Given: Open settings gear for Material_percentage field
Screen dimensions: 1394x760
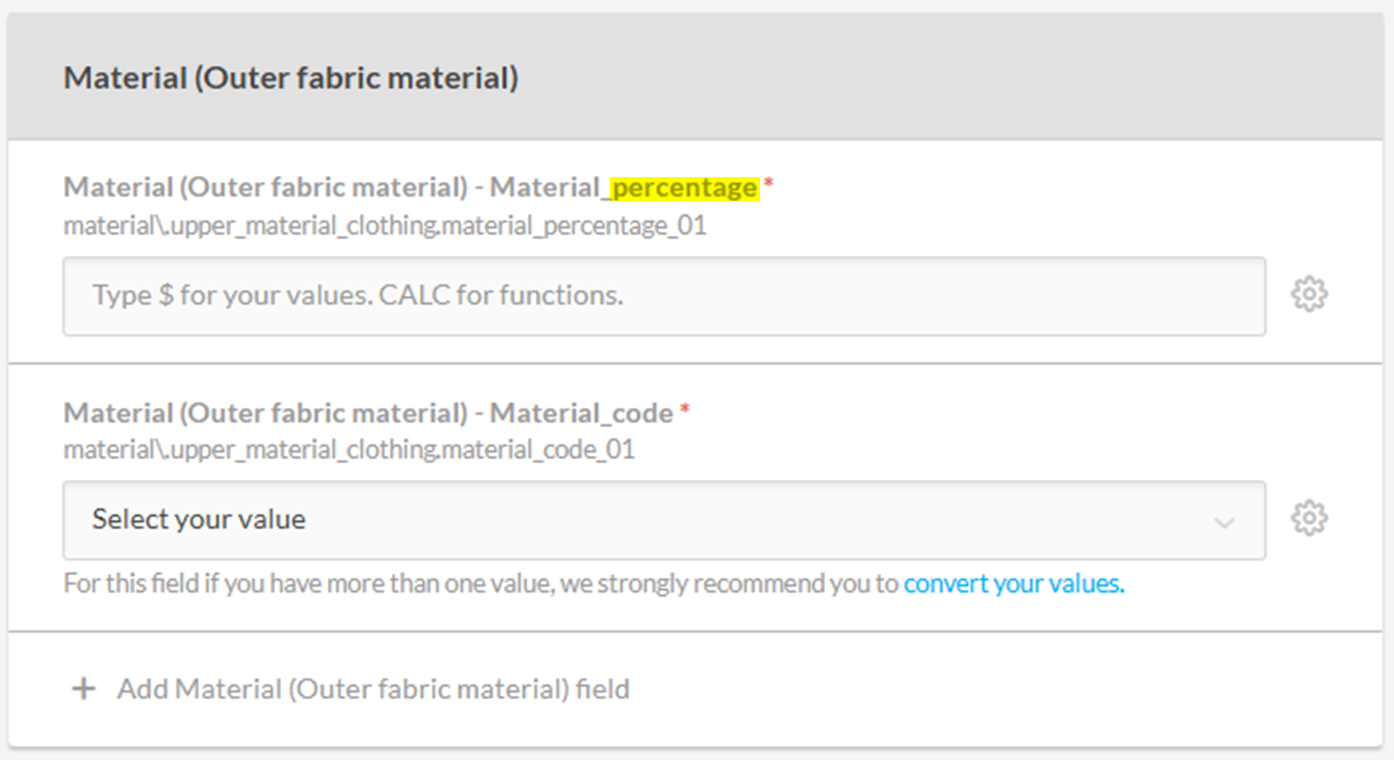Looking at the screenshot, I should tap(1309, 295).
